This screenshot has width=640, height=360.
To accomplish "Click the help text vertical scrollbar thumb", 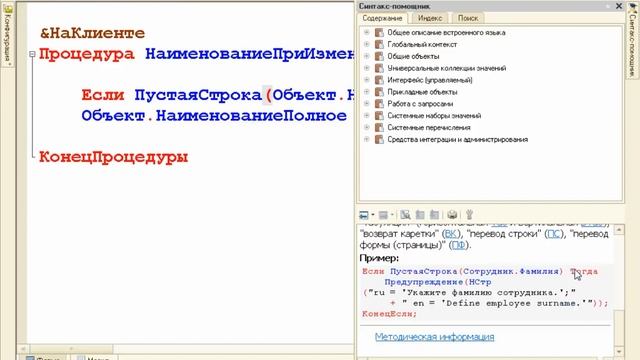I will point(619,328).
